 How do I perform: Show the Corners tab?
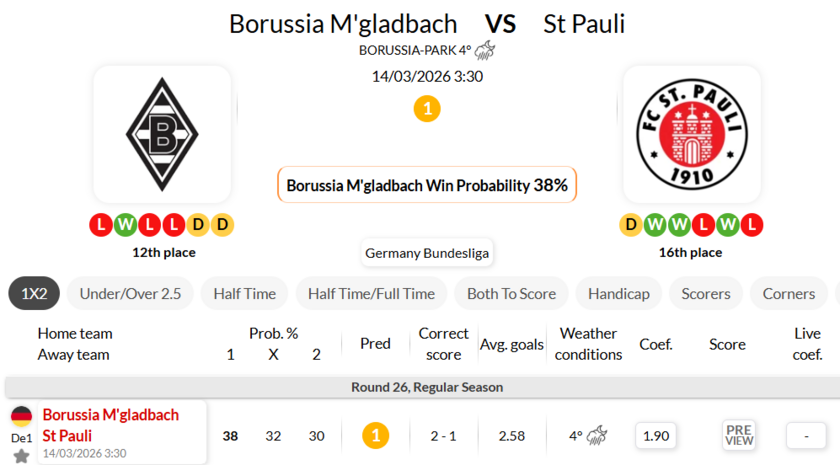pos(789,294)
